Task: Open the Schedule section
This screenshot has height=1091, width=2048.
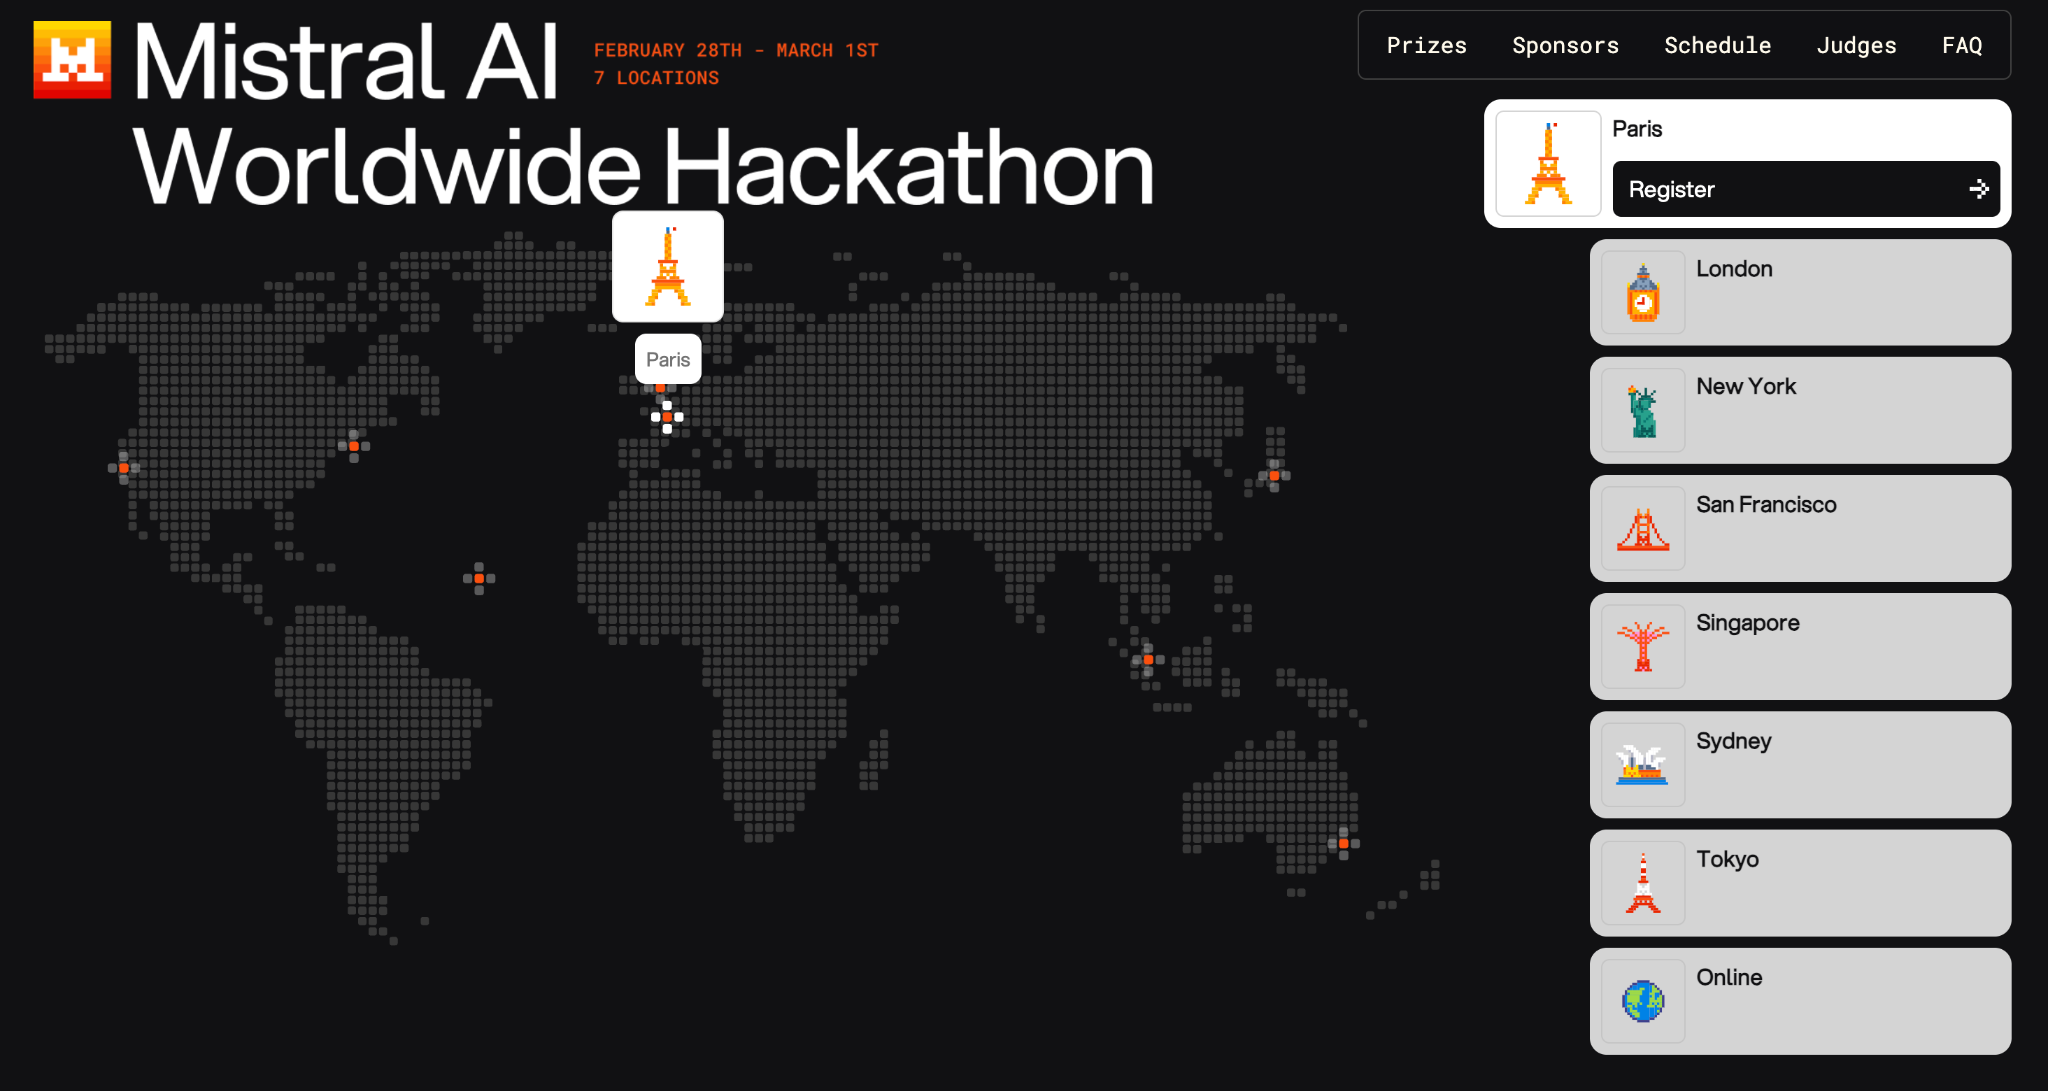Action: (x=1717, y=45)
